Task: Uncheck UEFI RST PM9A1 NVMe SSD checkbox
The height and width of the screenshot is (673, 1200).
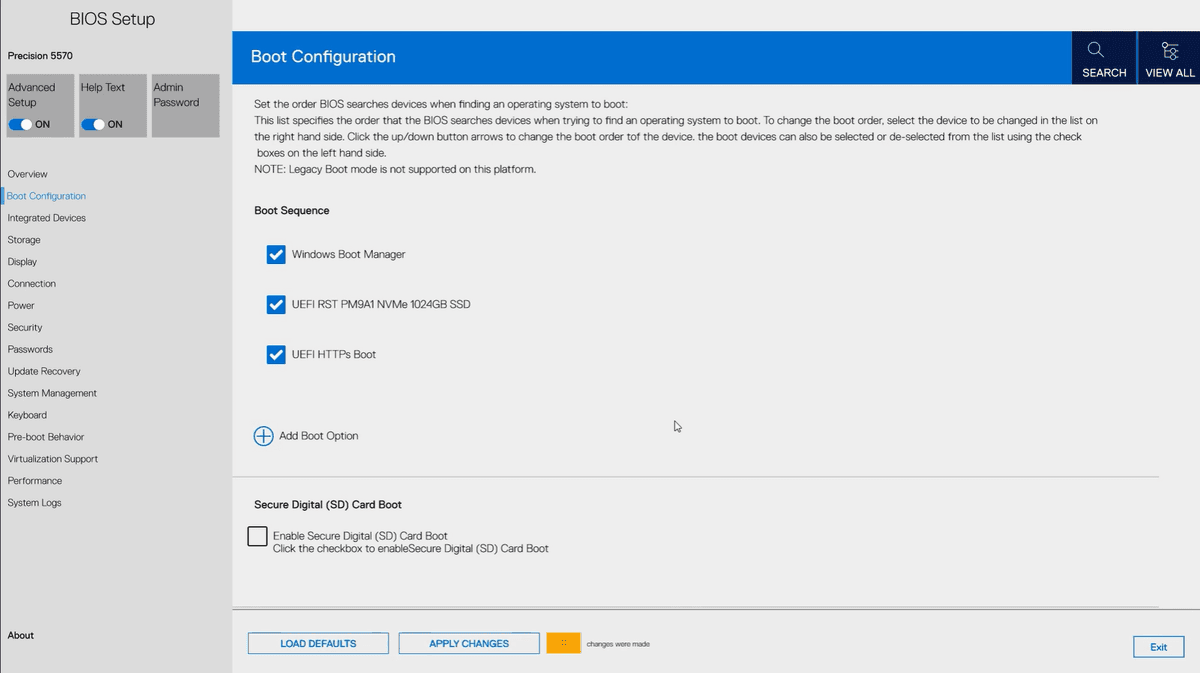Action: [277, 304]
